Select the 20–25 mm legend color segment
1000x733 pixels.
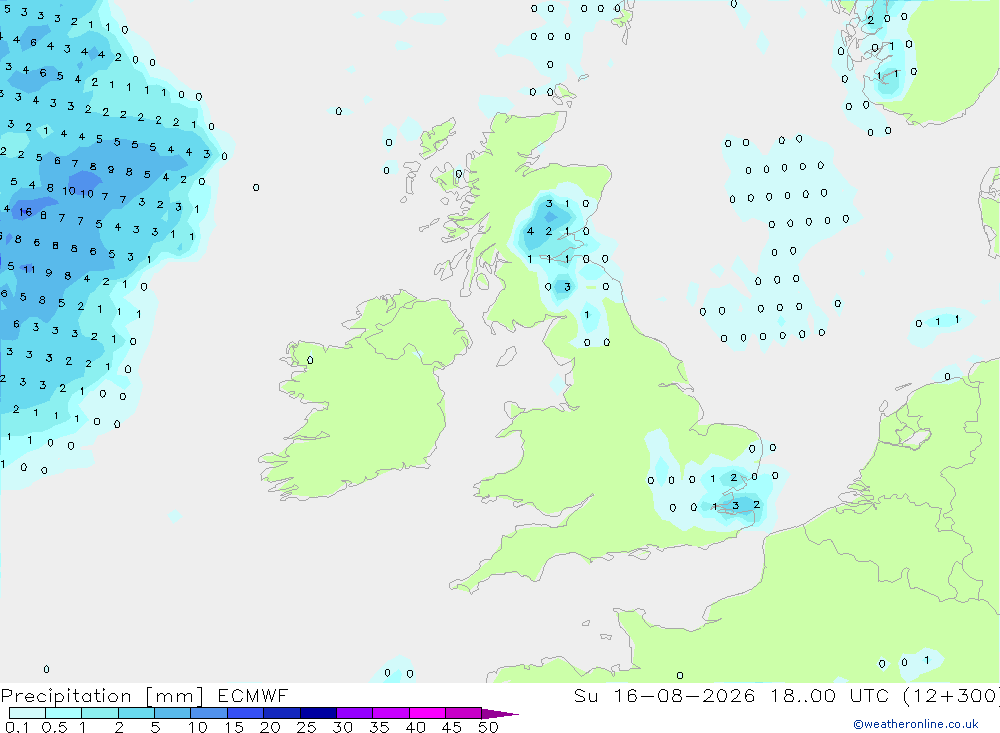(x=282, y=713)
